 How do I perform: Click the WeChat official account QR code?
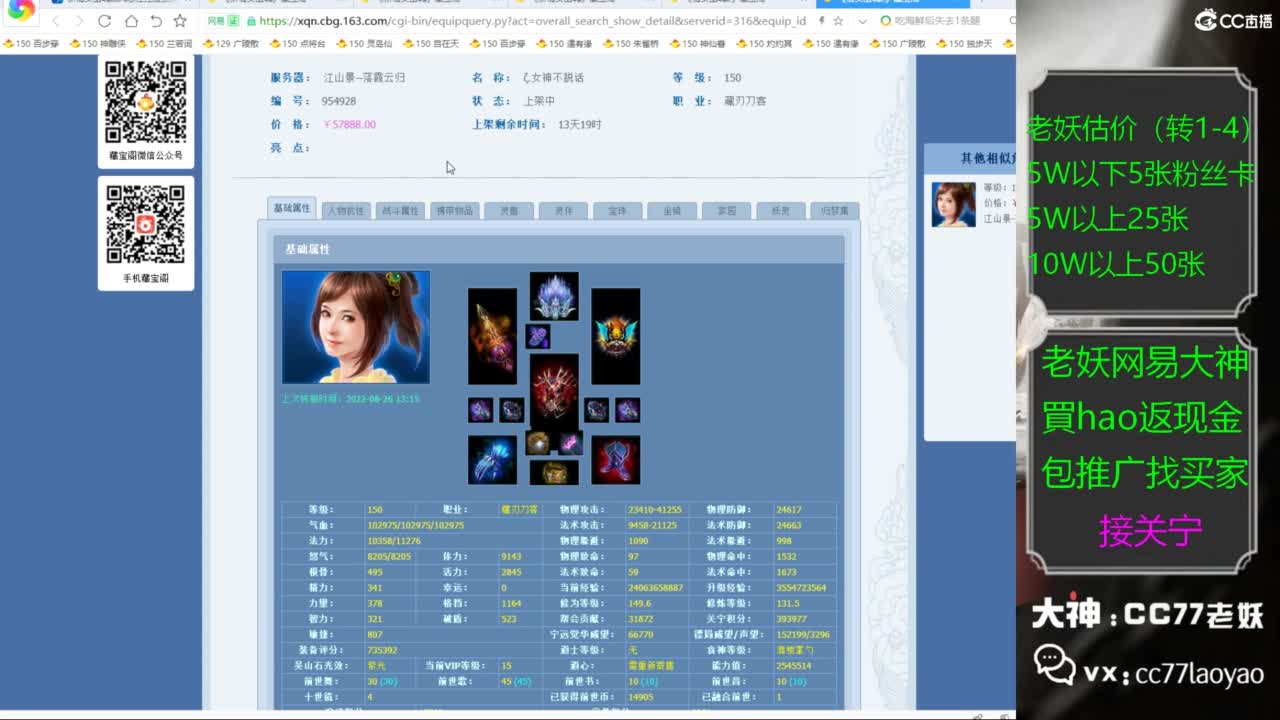(x=146, y=102)
